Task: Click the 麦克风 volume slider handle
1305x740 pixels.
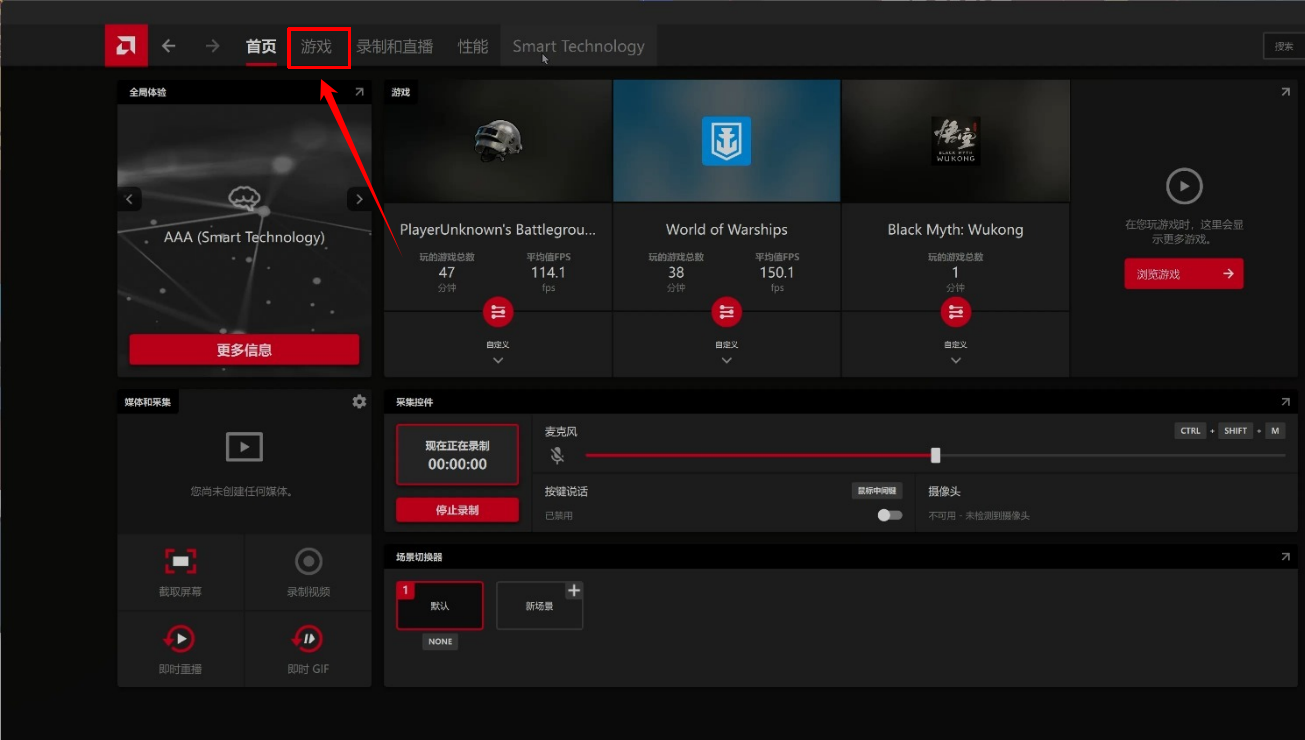Action: pos(935,455)
